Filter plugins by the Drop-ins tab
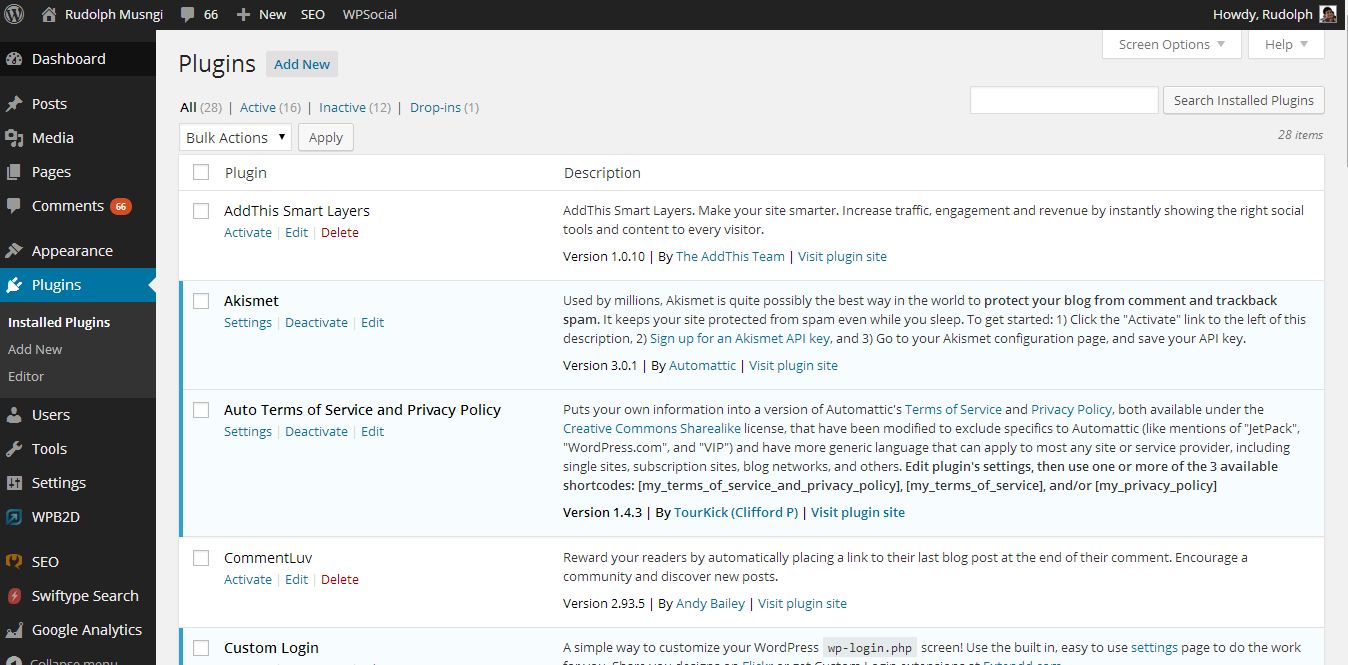Screen dimensions: 1348x665 pos(435,107)
